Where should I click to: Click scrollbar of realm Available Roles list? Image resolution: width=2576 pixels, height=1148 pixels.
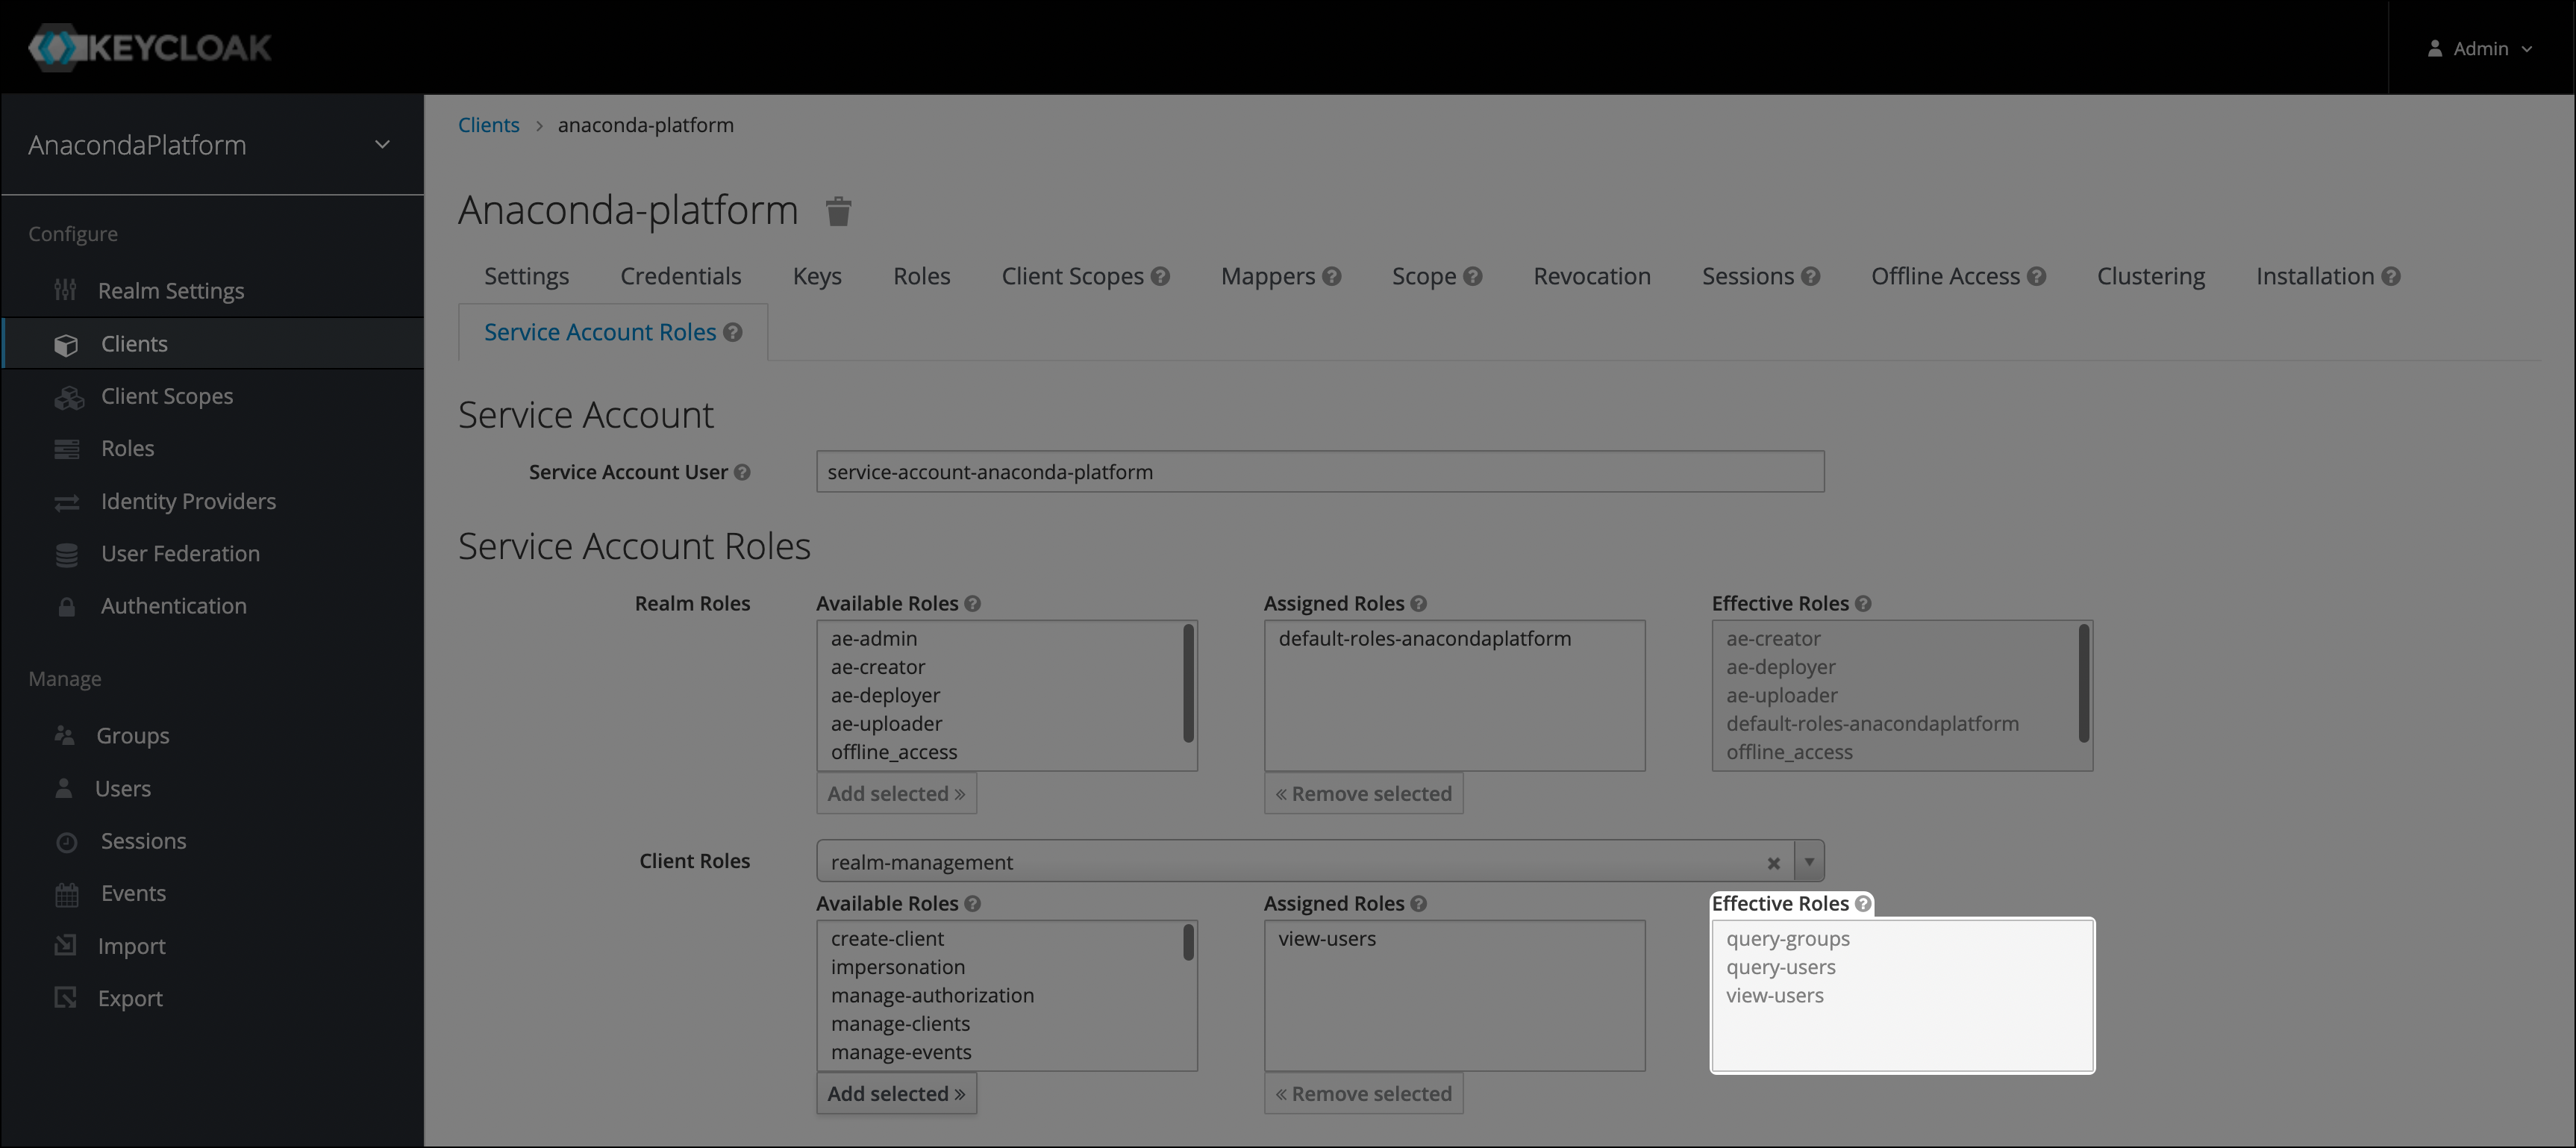(x=1188, y=683)
